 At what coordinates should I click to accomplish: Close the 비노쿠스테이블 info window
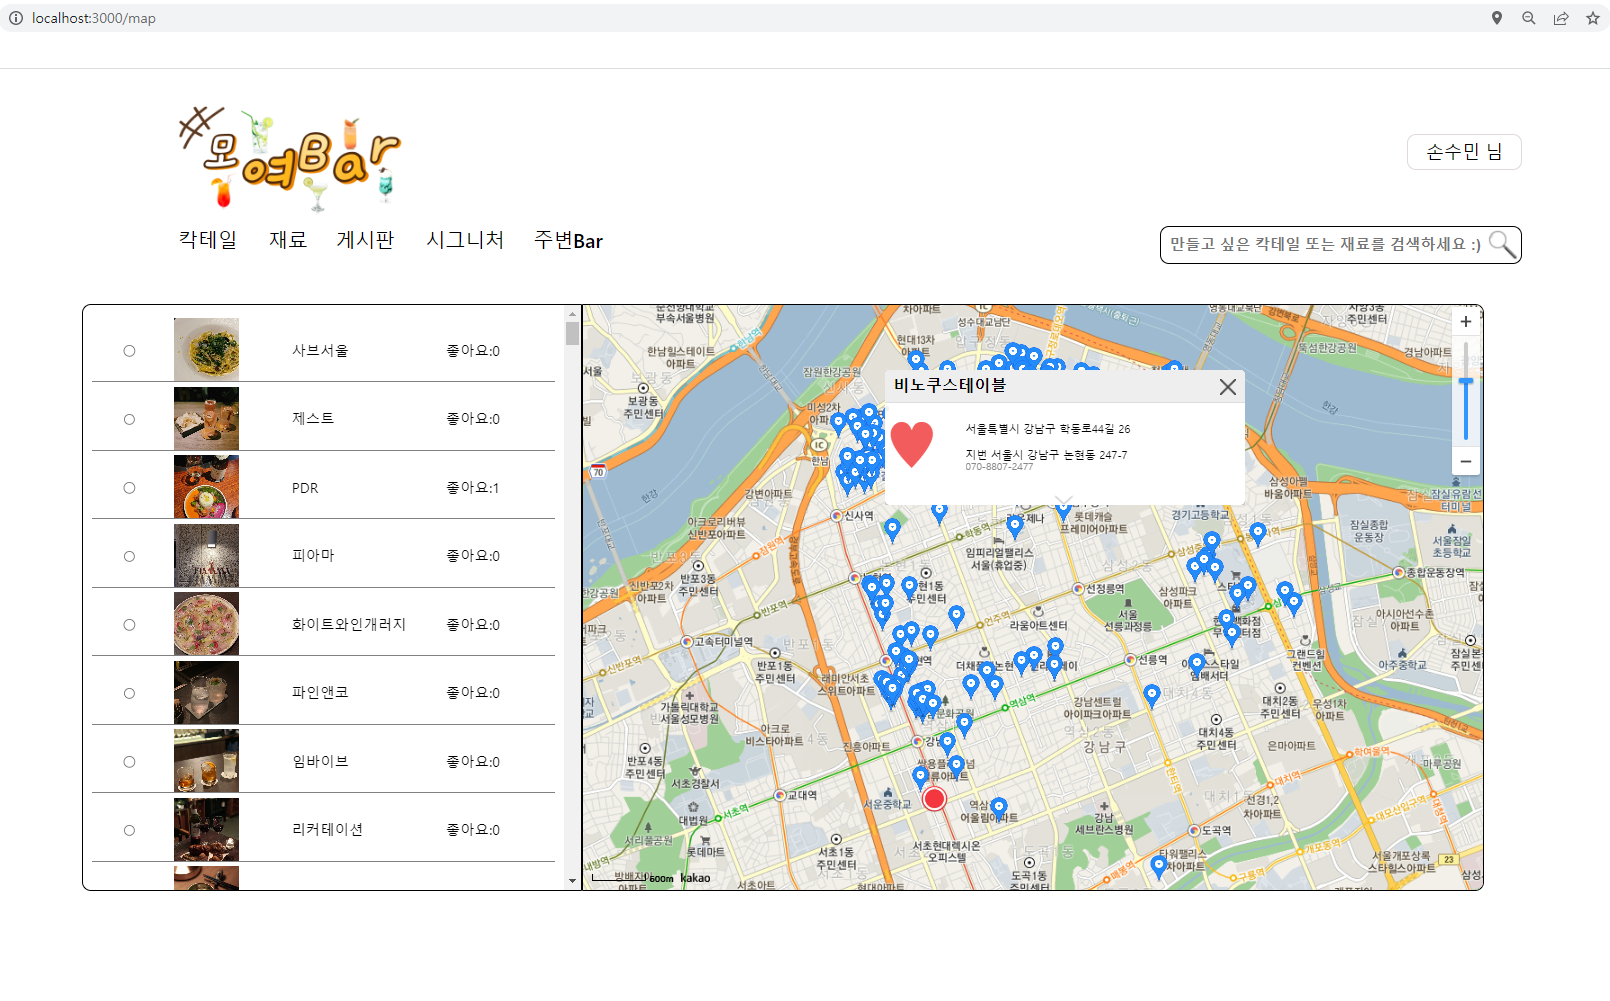click(1228, 387)
